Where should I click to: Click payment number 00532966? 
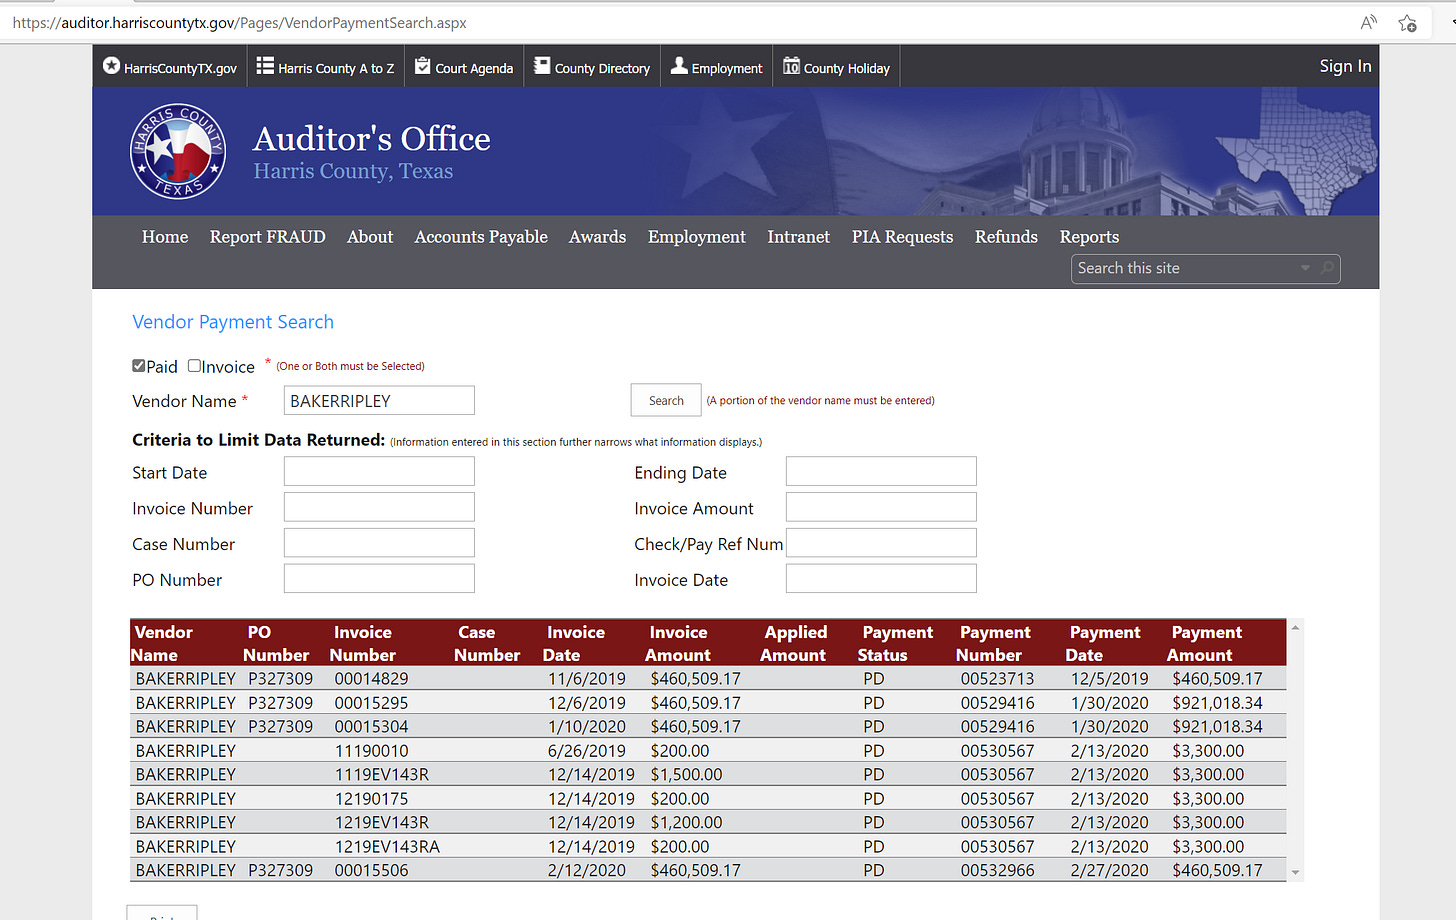[997, 871]
